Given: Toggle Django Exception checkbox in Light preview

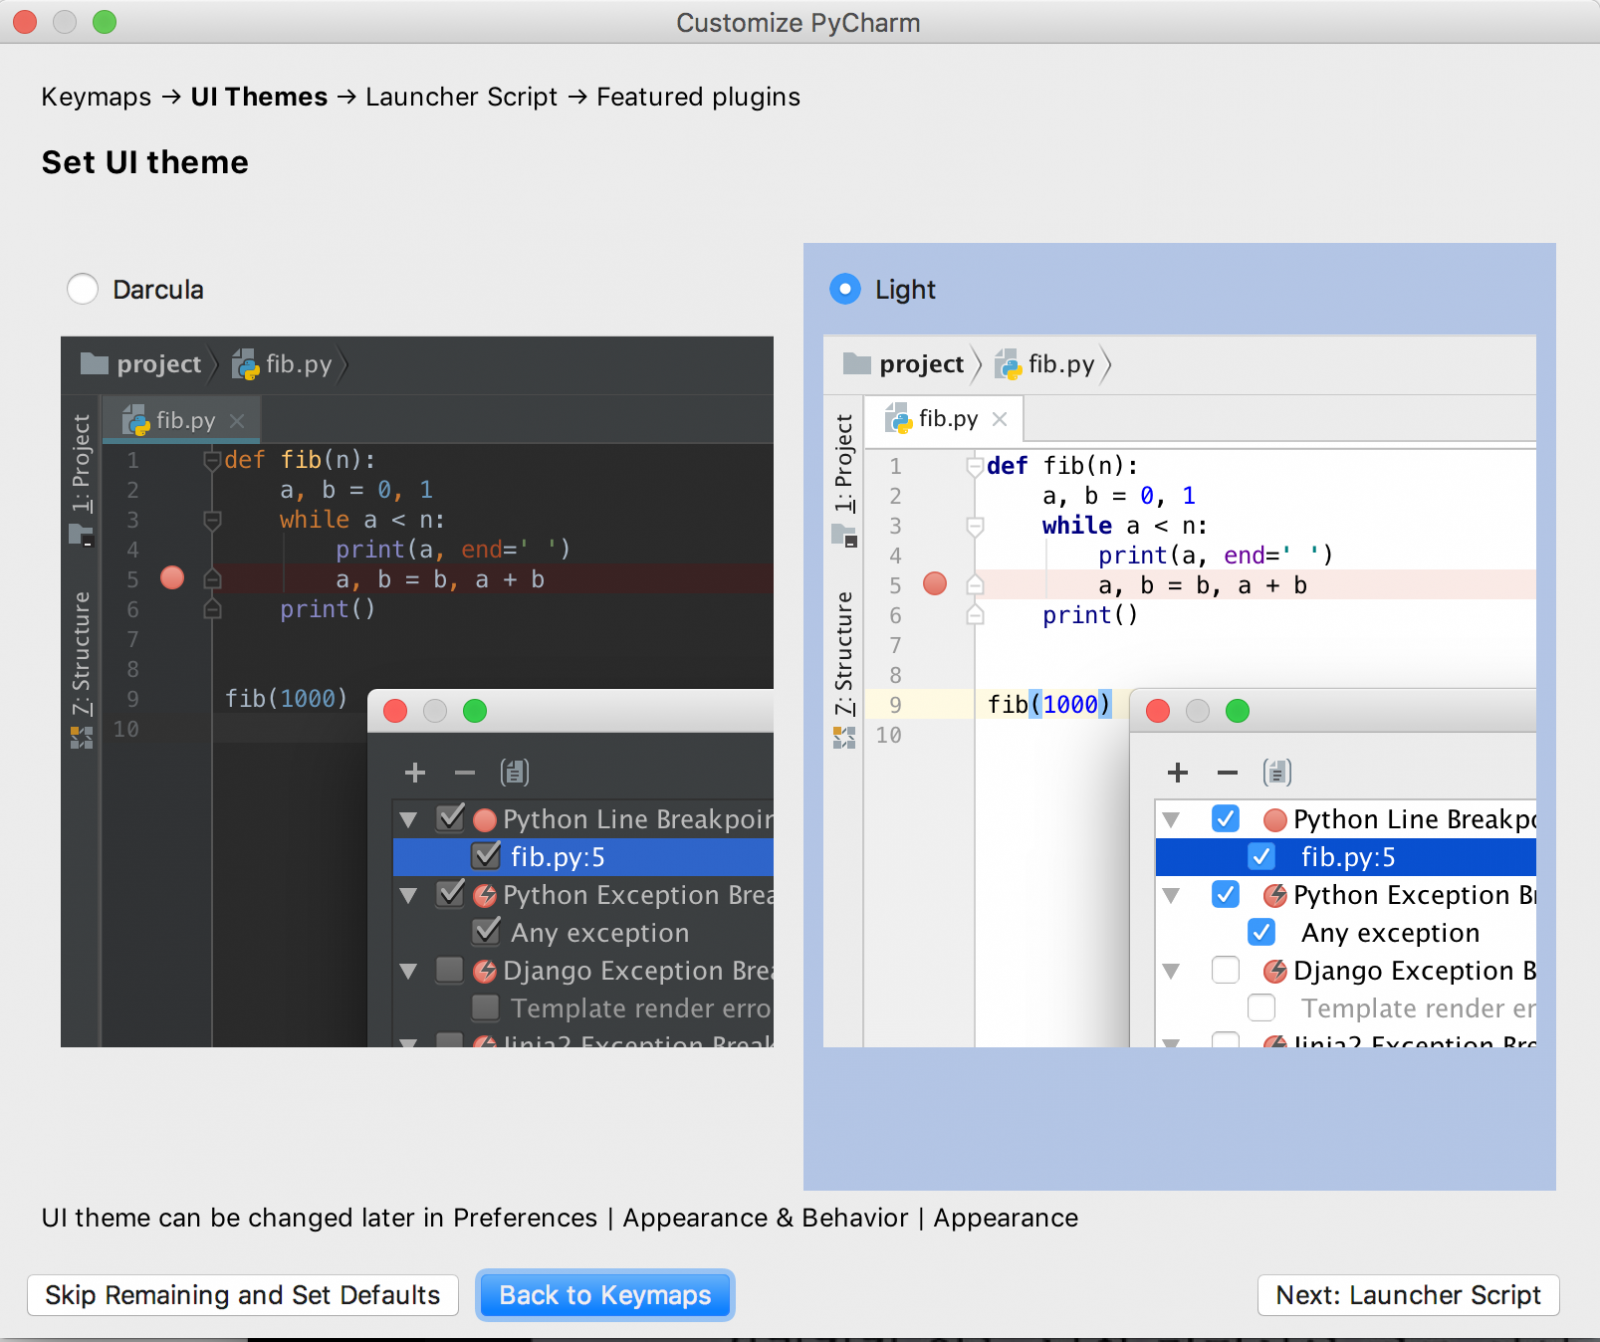Looking at the screenshot, I should [x=1225, y=970].
